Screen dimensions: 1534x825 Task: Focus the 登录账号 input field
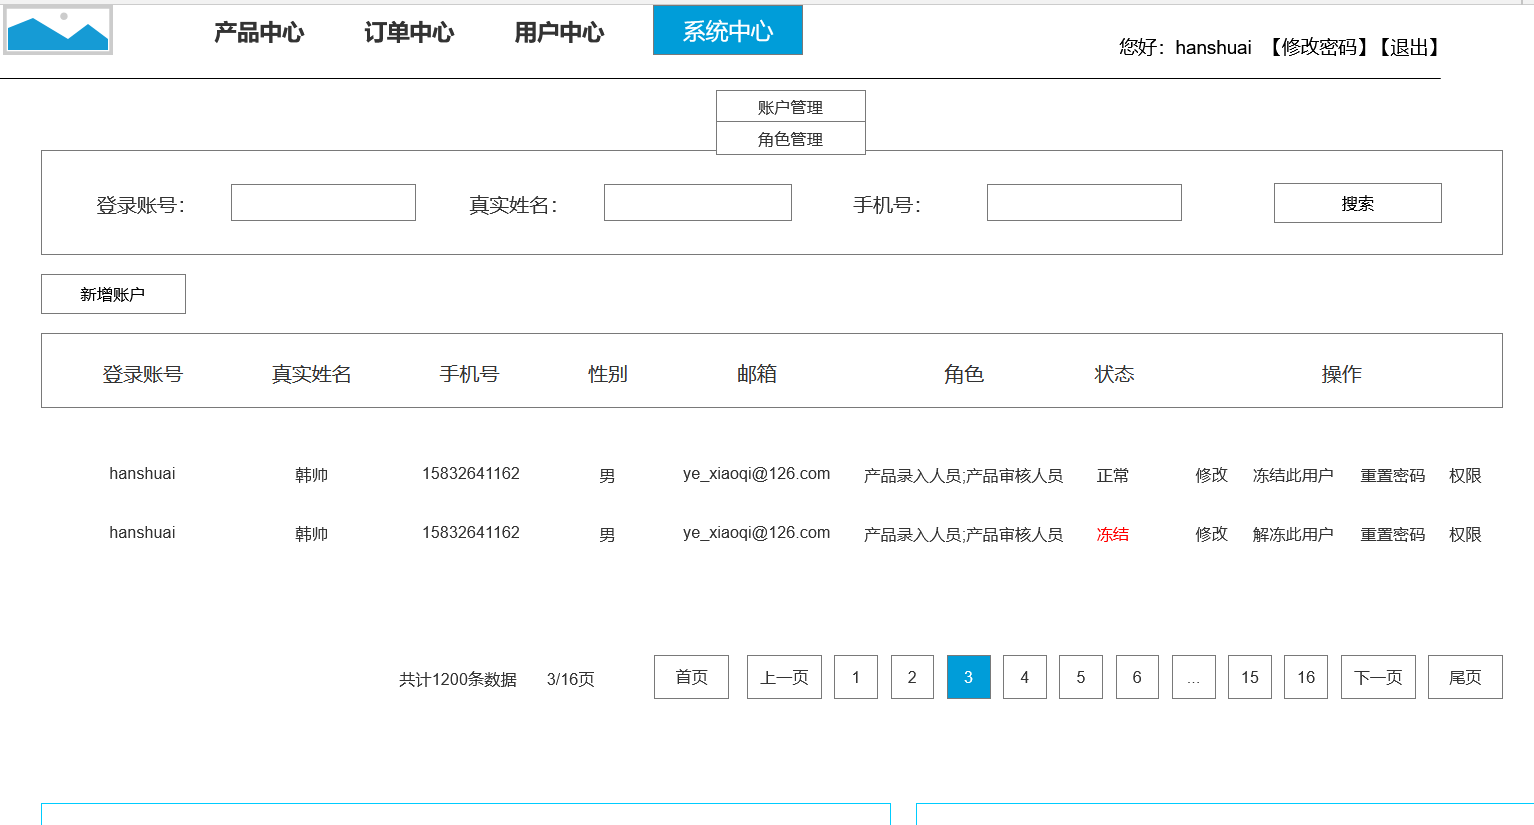click(323, 202)
